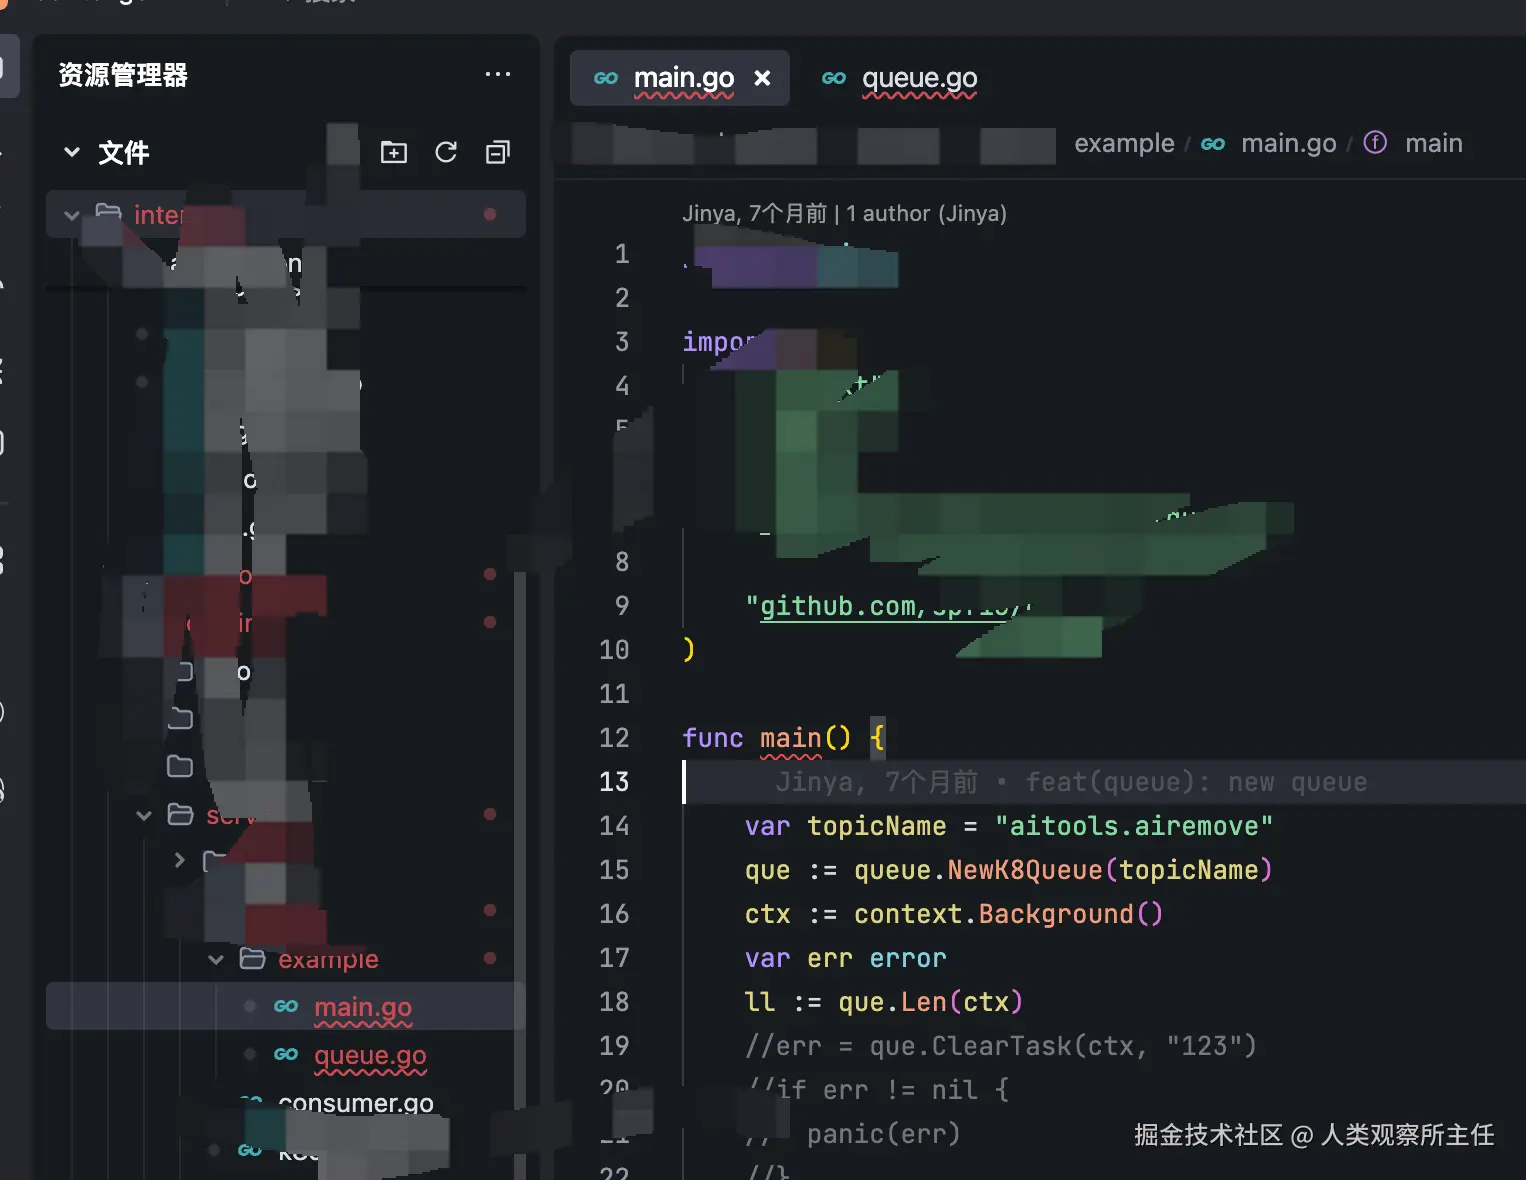Viewport: 1526px width, 1180px height.
Task: Collapse the example folder
Action: point(216,960)
